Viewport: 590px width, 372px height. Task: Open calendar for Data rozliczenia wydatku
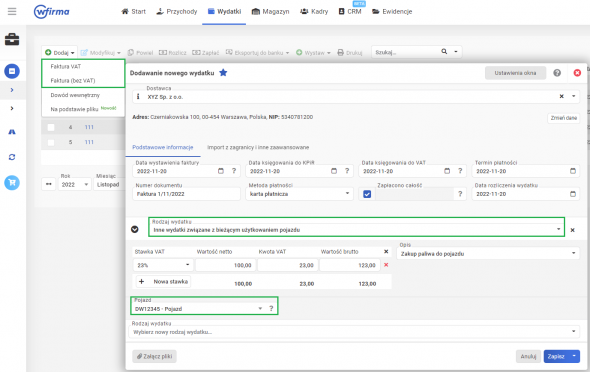click(573, 194)
